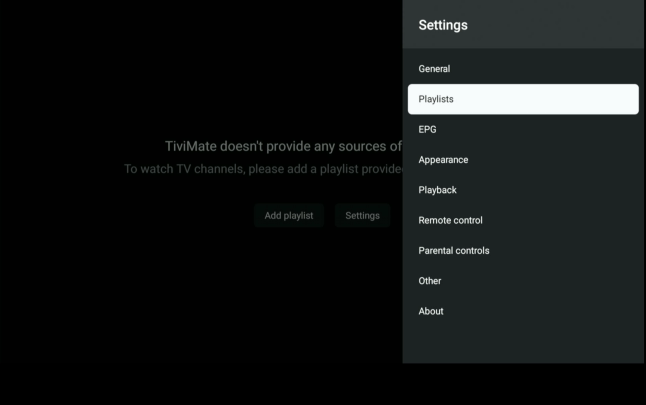Open the About section
Screen dimensions: 646x405
[431, 311]
